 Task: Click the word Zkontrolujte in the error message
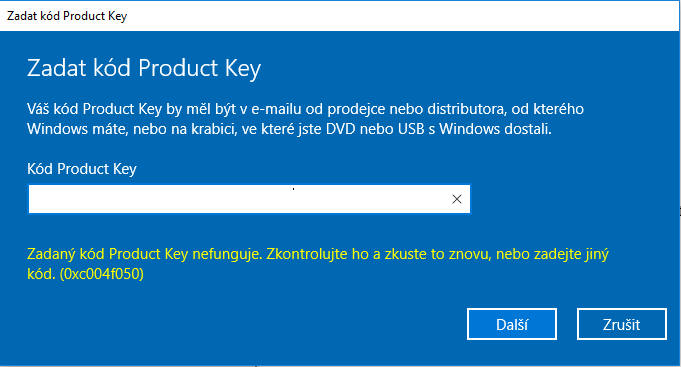coord(307,254)
